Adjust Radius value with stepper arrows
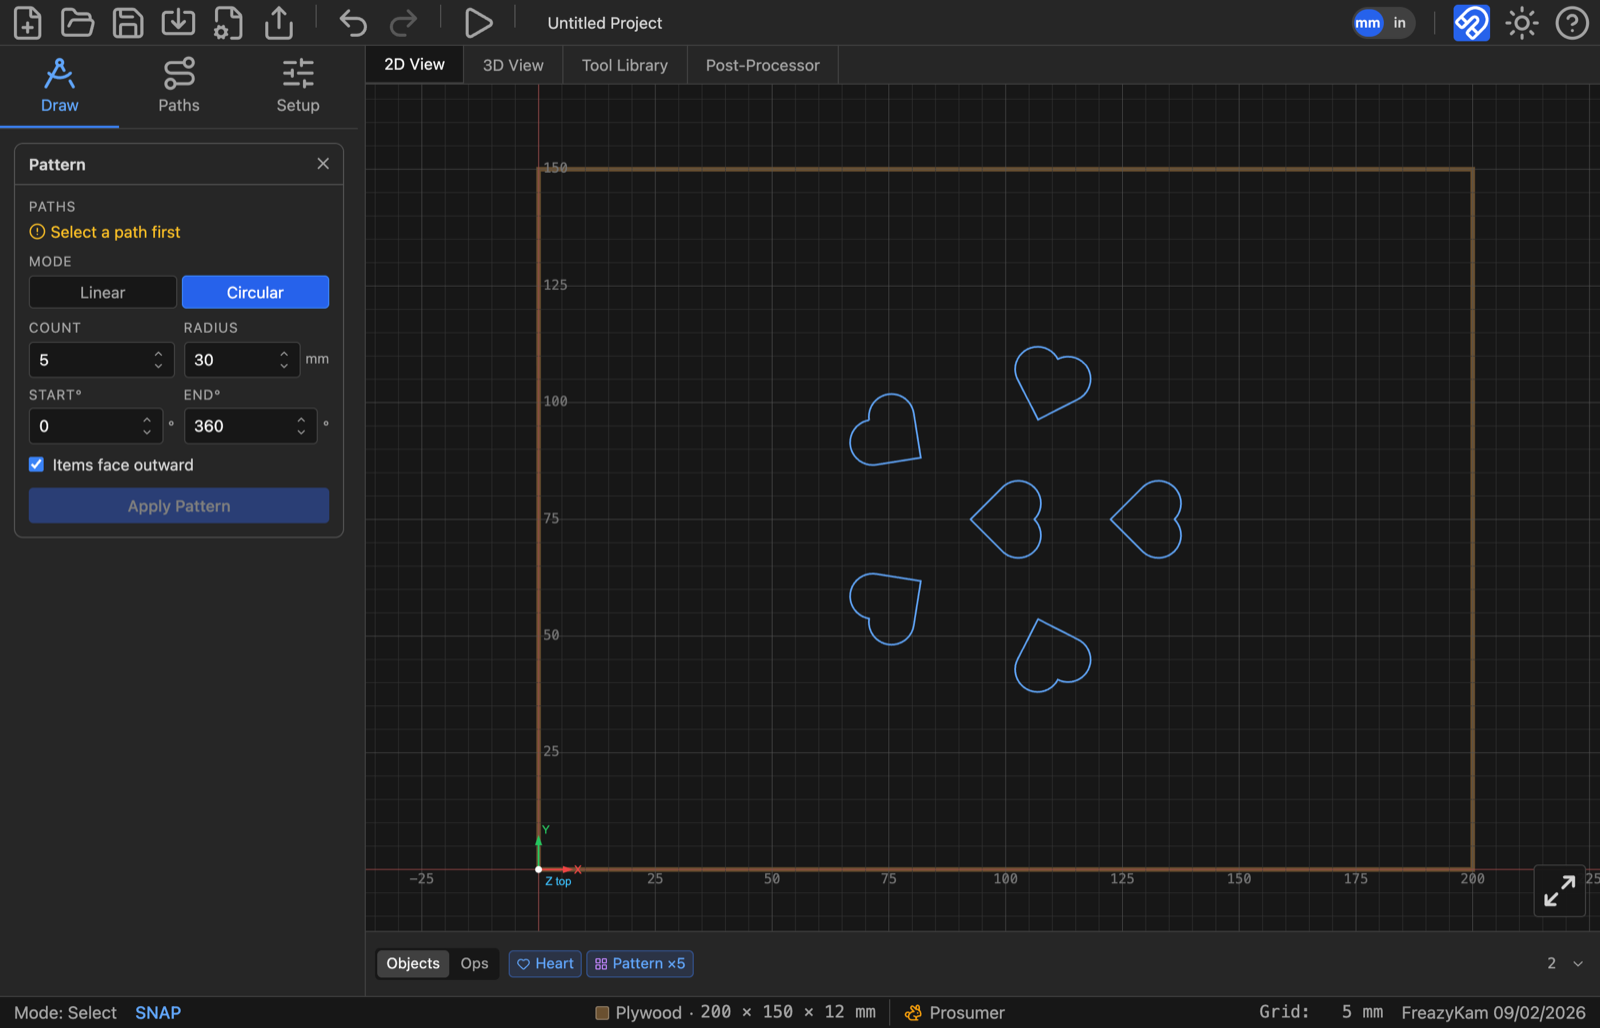 [284, 360]
